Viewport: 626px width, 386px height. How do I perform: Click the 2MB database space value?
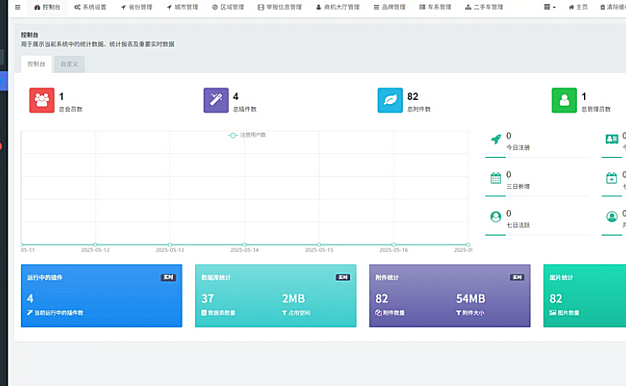(293, 299)
